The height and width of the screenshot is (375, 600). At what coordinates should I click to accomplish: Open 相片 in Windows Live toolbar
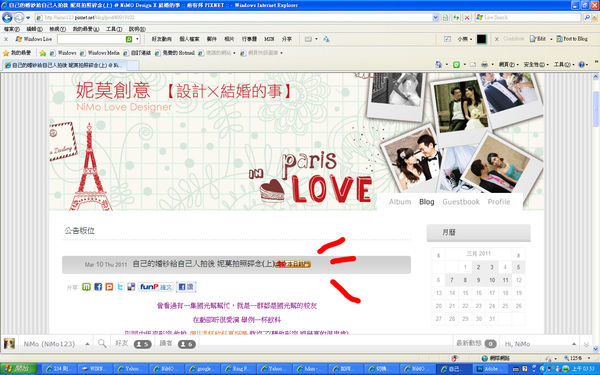click(x=229, y=39)
